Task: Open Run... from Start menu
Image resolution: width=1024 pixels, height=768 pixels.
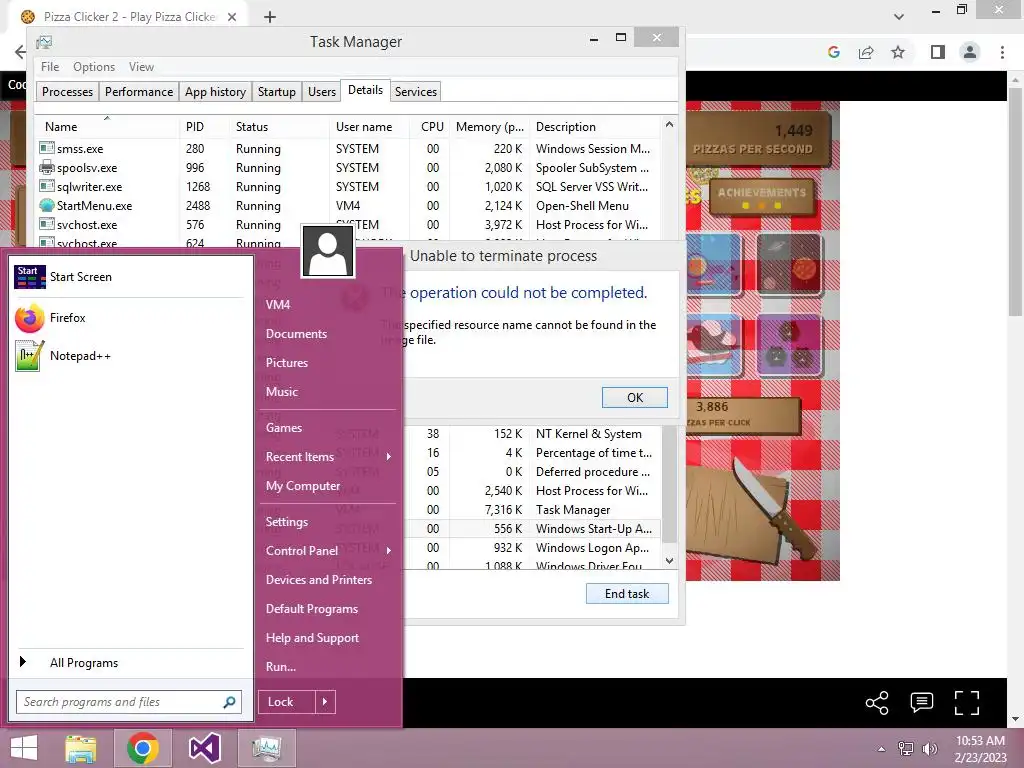Action: 281,667
